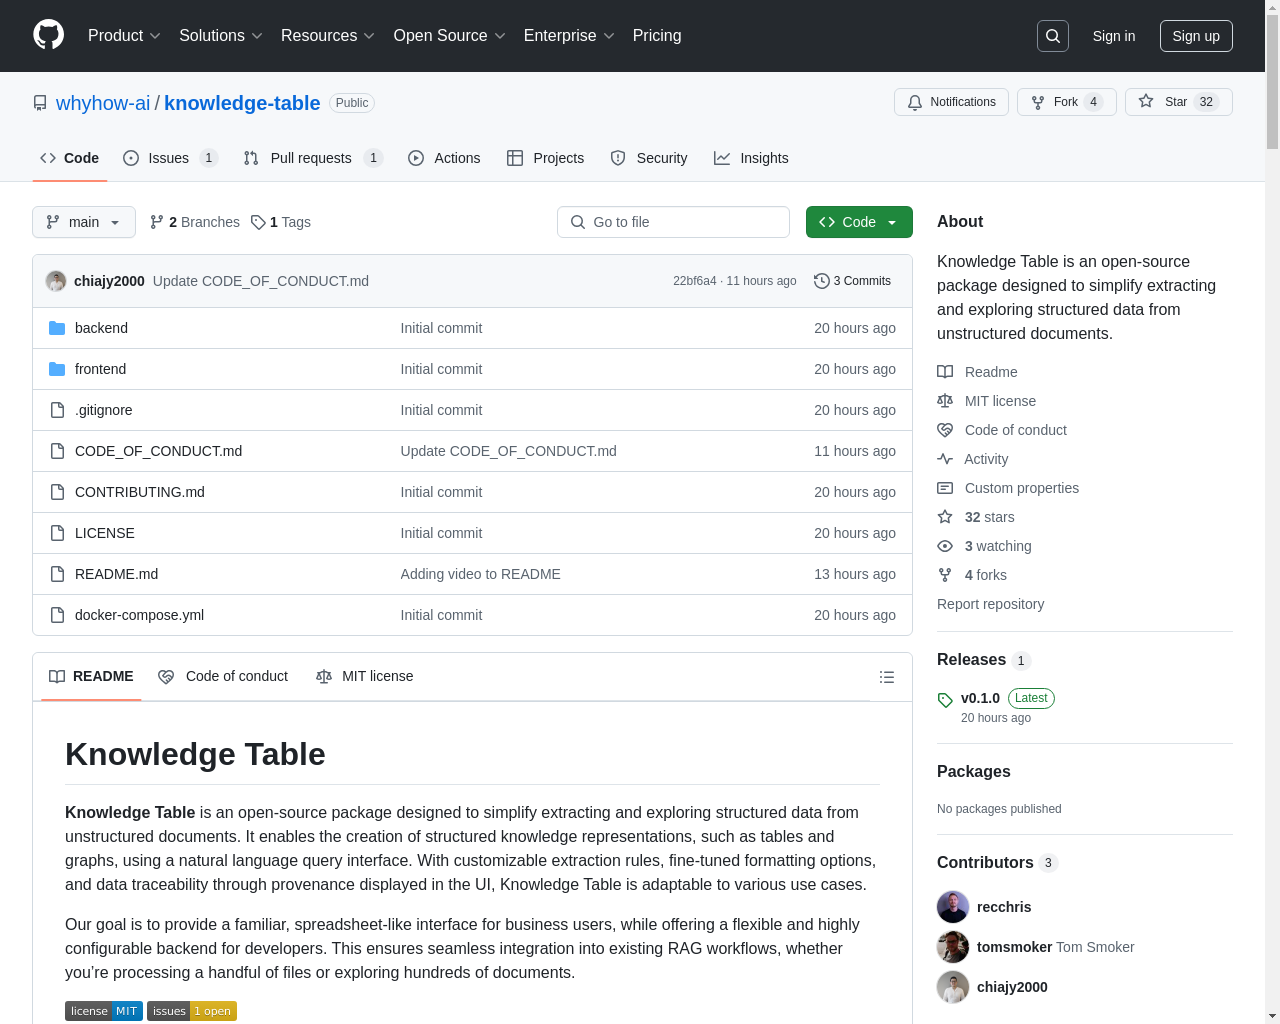The width and height of the screenshot is (1280, 1024).
Task: Click the Notifications bell button
Action: [951, 102]
